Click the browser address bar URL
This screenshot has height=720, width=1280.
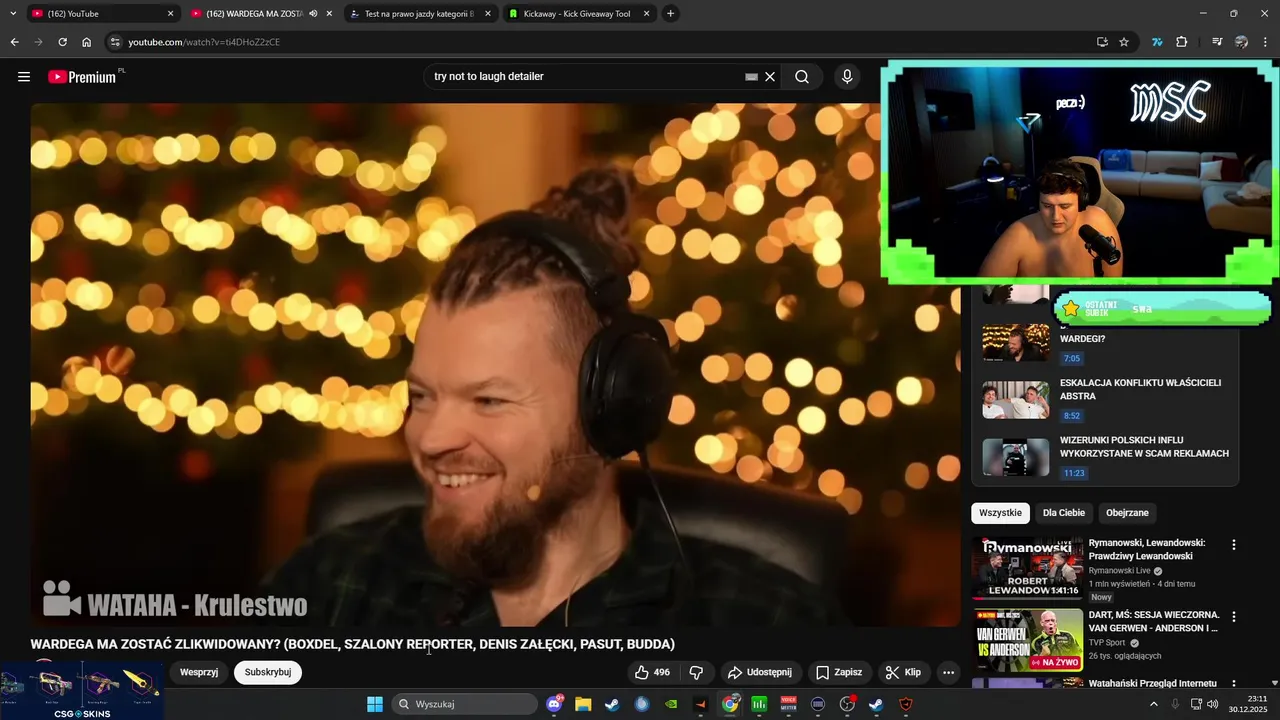point(204,42)
